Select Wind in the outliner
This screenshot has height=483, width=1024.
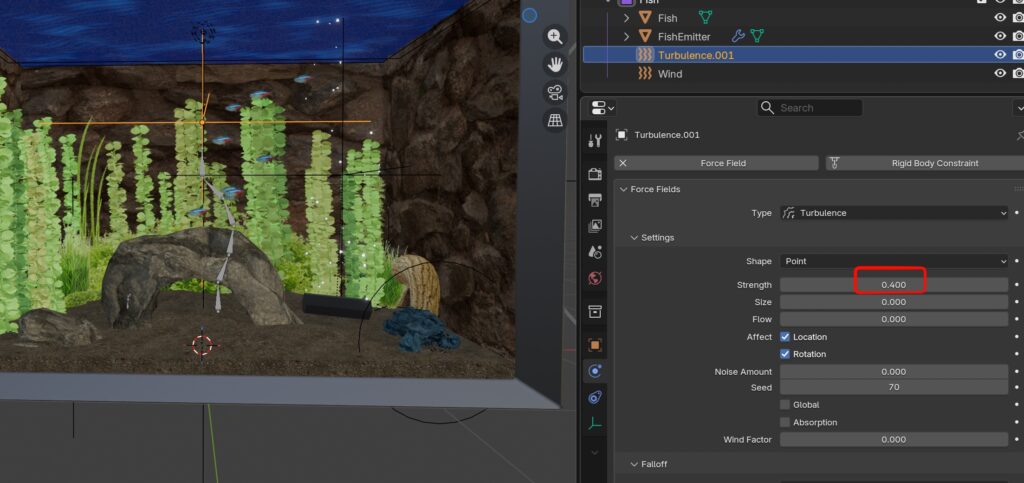click(669, 74)
